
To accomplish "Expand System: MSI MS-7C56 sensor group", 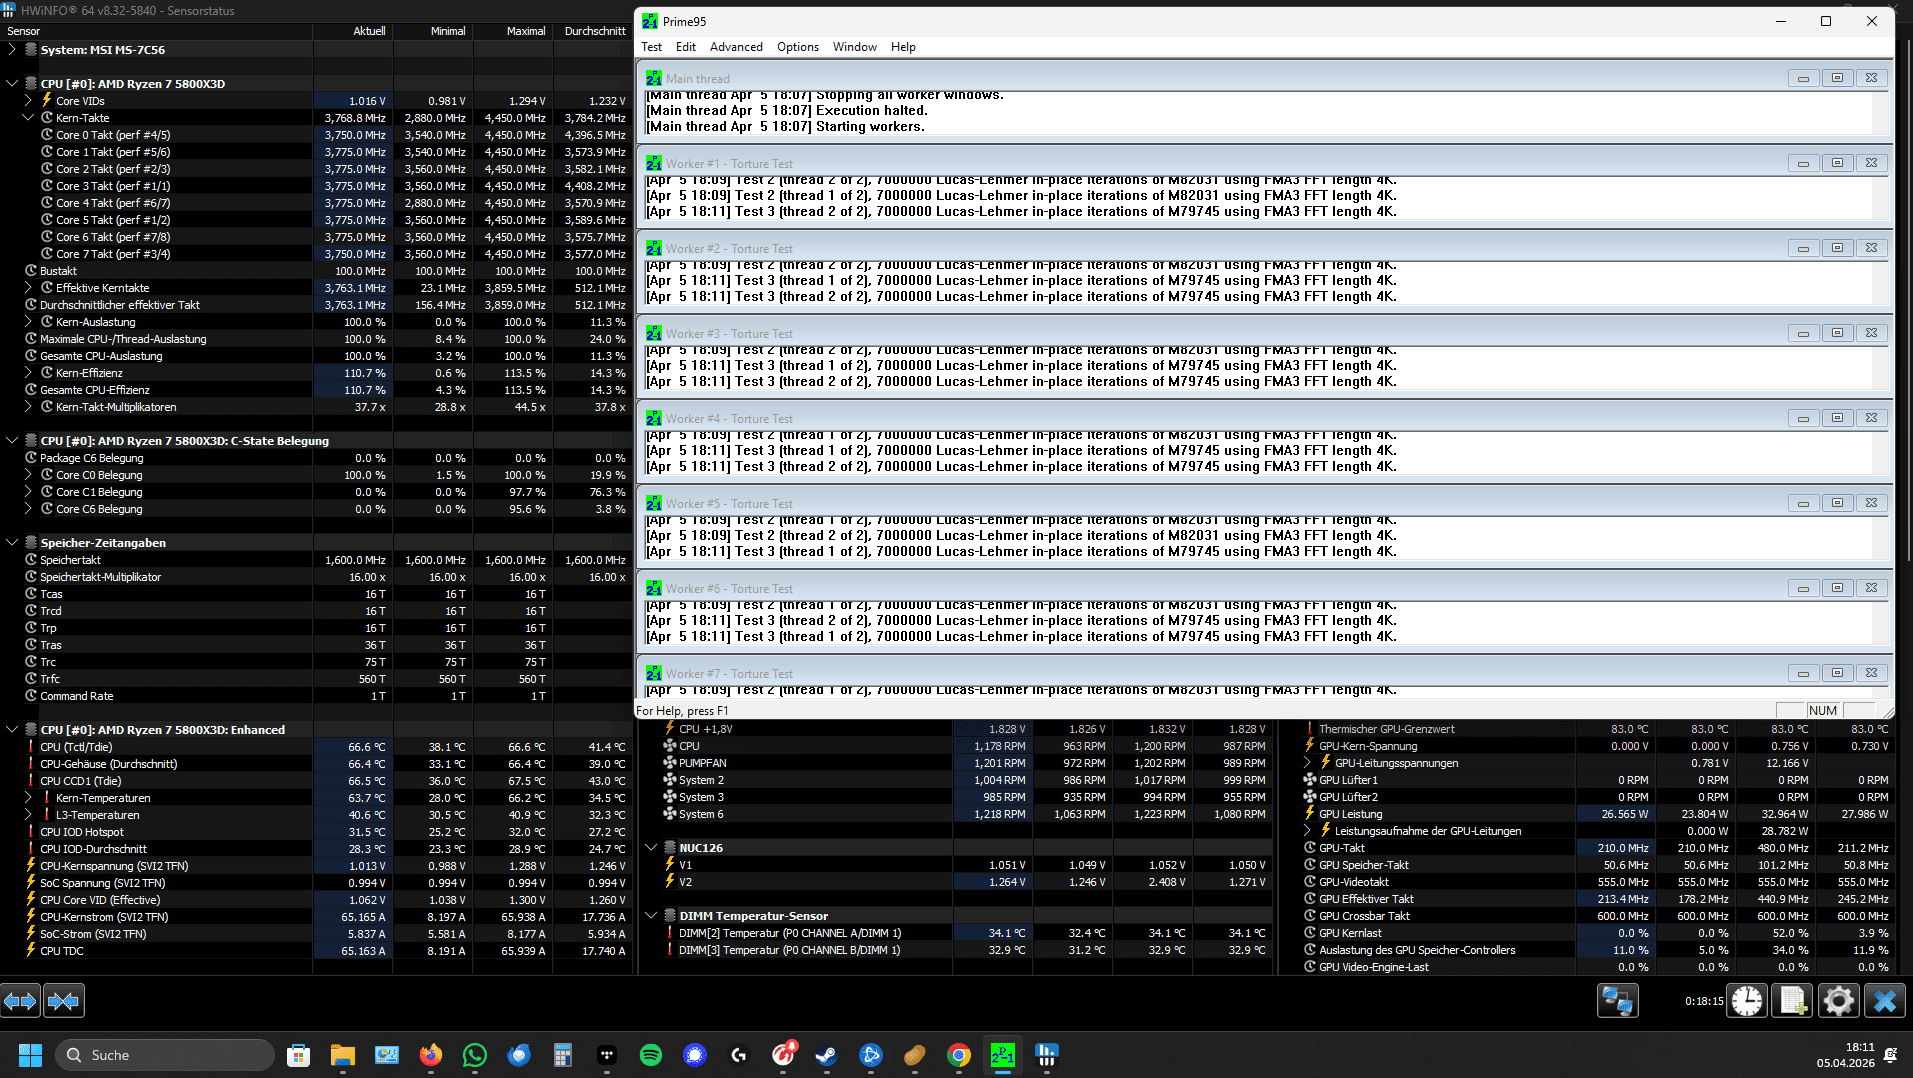I will pyautogui.click(x=12, y=49).
